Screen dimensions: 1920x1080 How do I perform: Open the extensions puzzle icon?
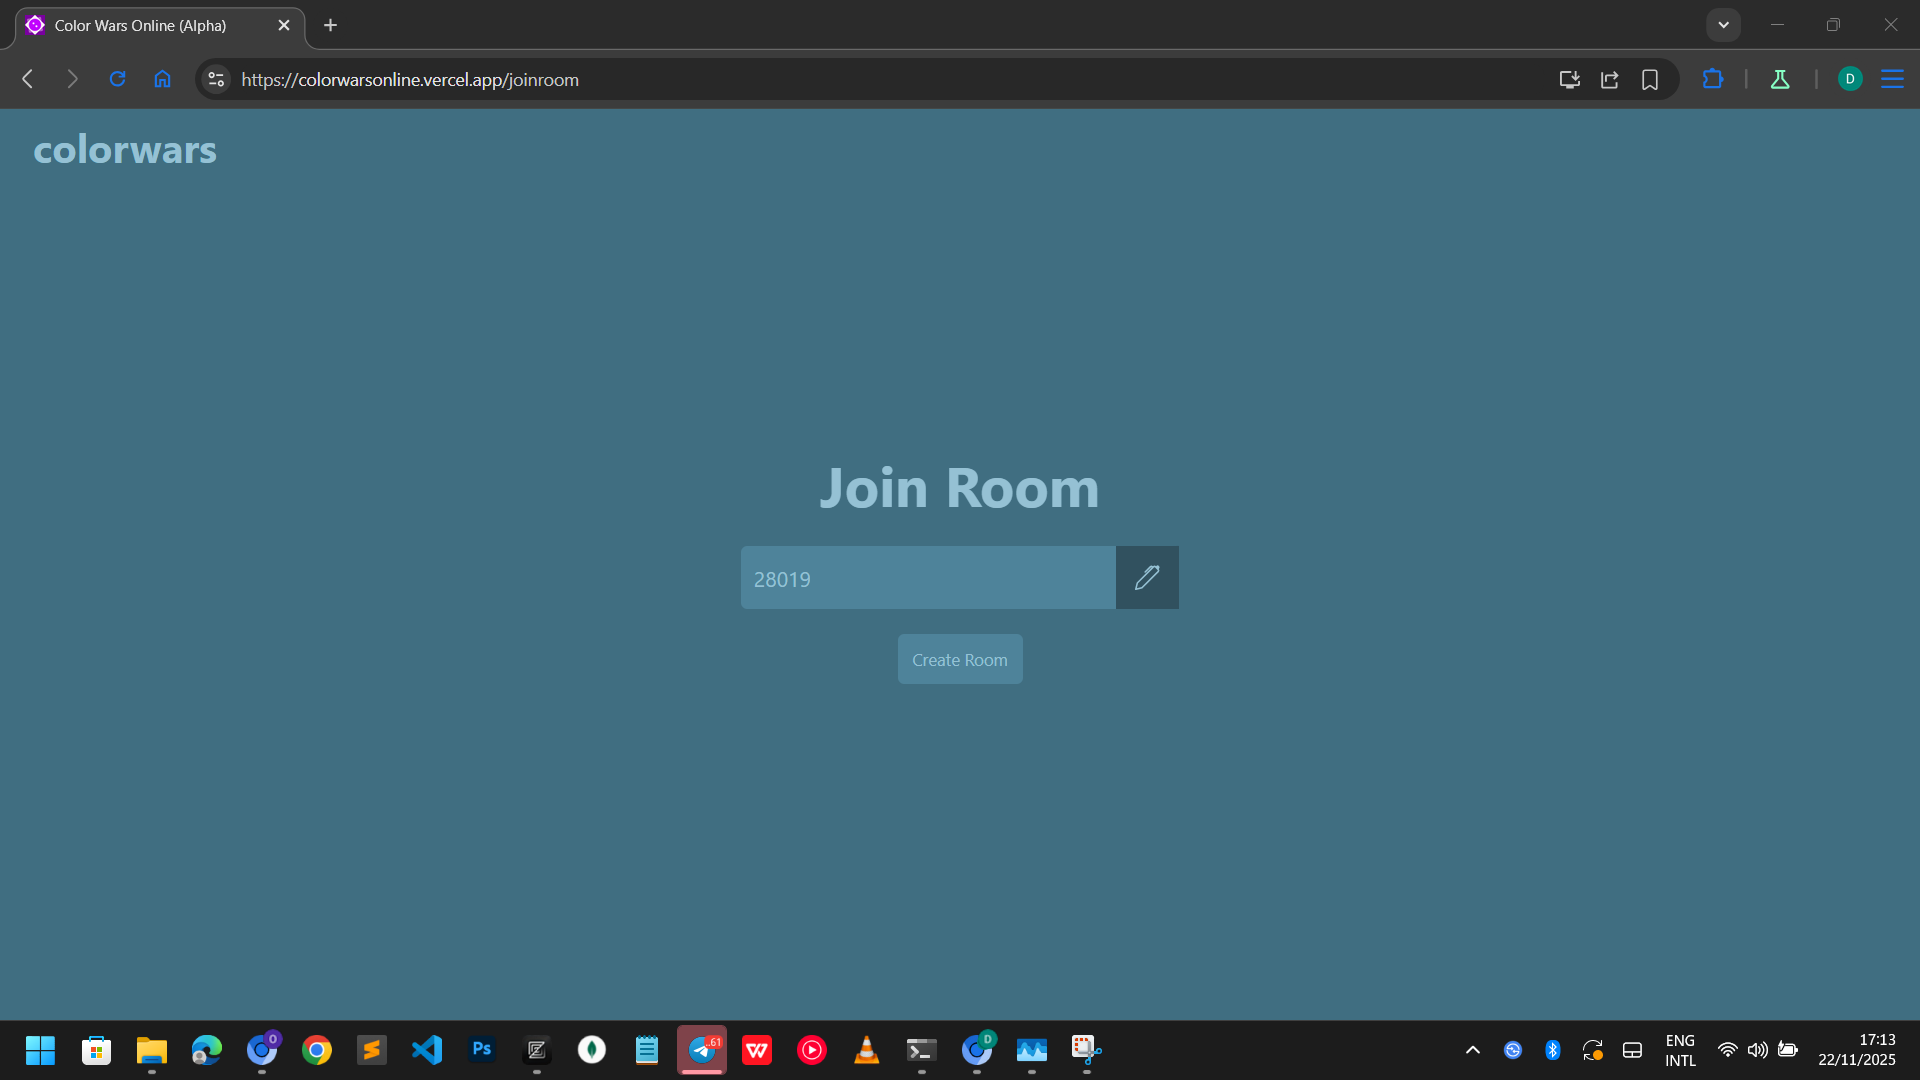(1712, 79)
